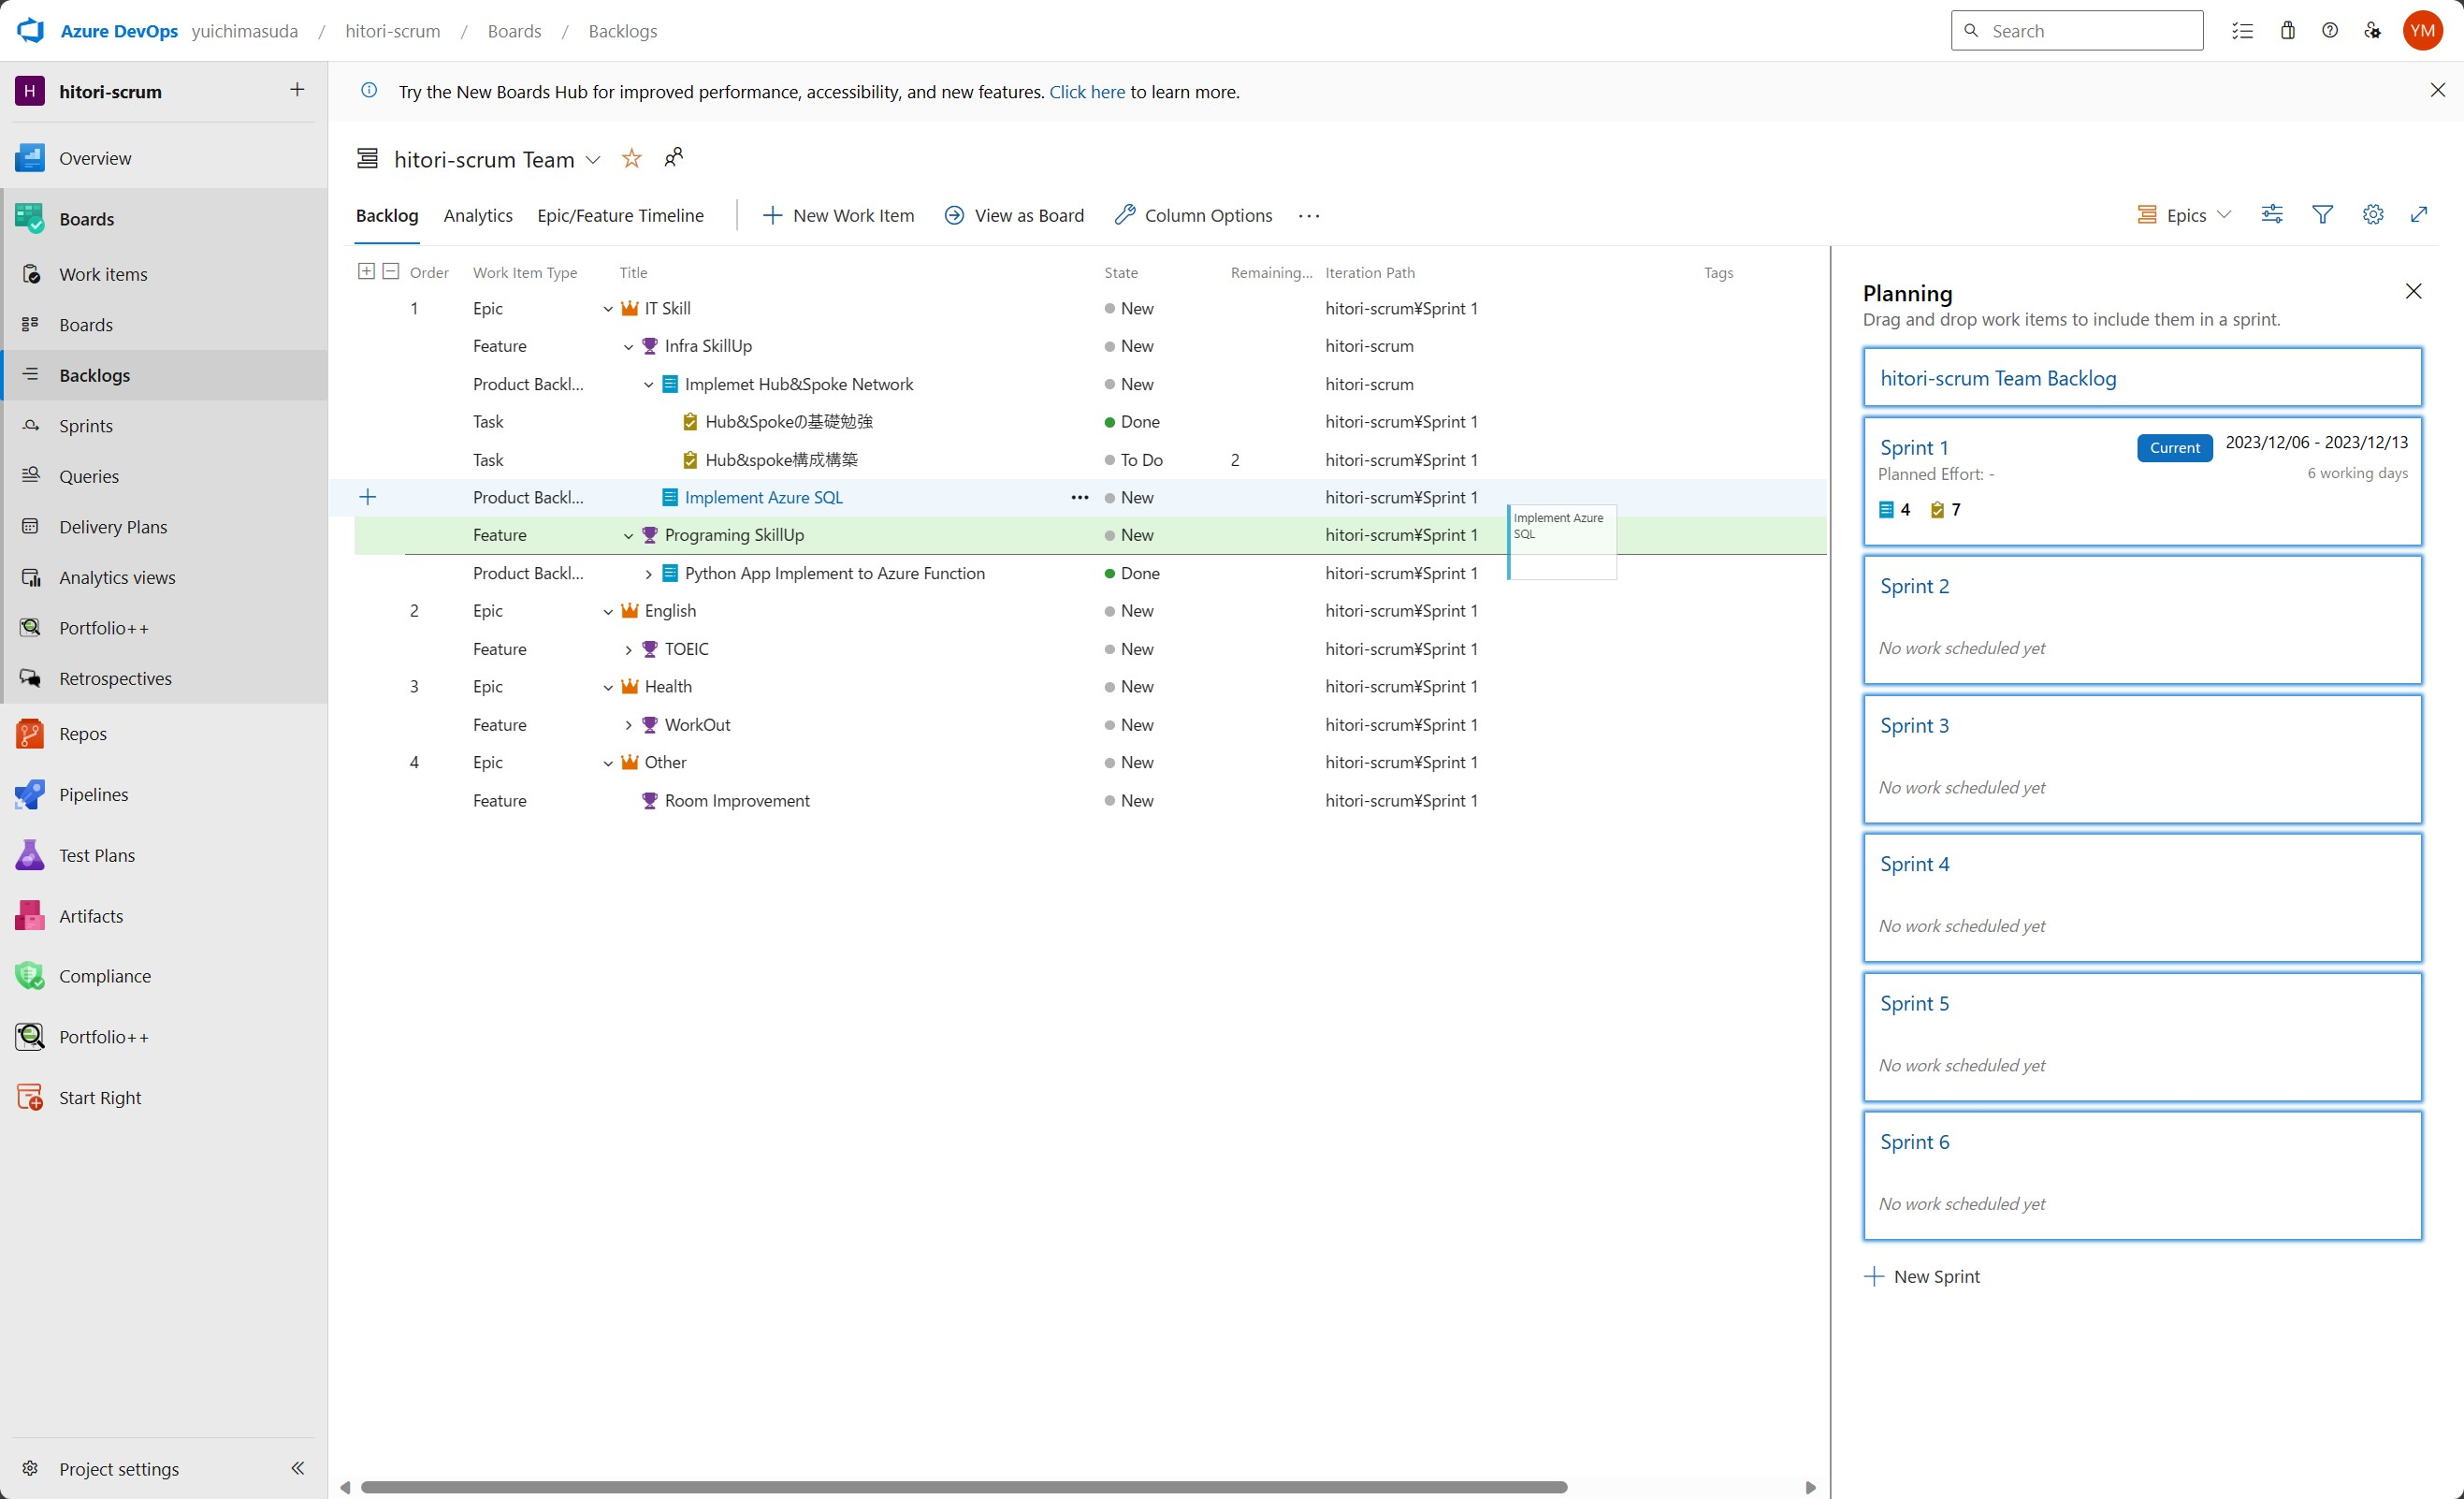The width and height of the screenshot is (2464, 1499).
Task: Favorite the hitori-scrum Team backlog star
Action: click(631, 158)
